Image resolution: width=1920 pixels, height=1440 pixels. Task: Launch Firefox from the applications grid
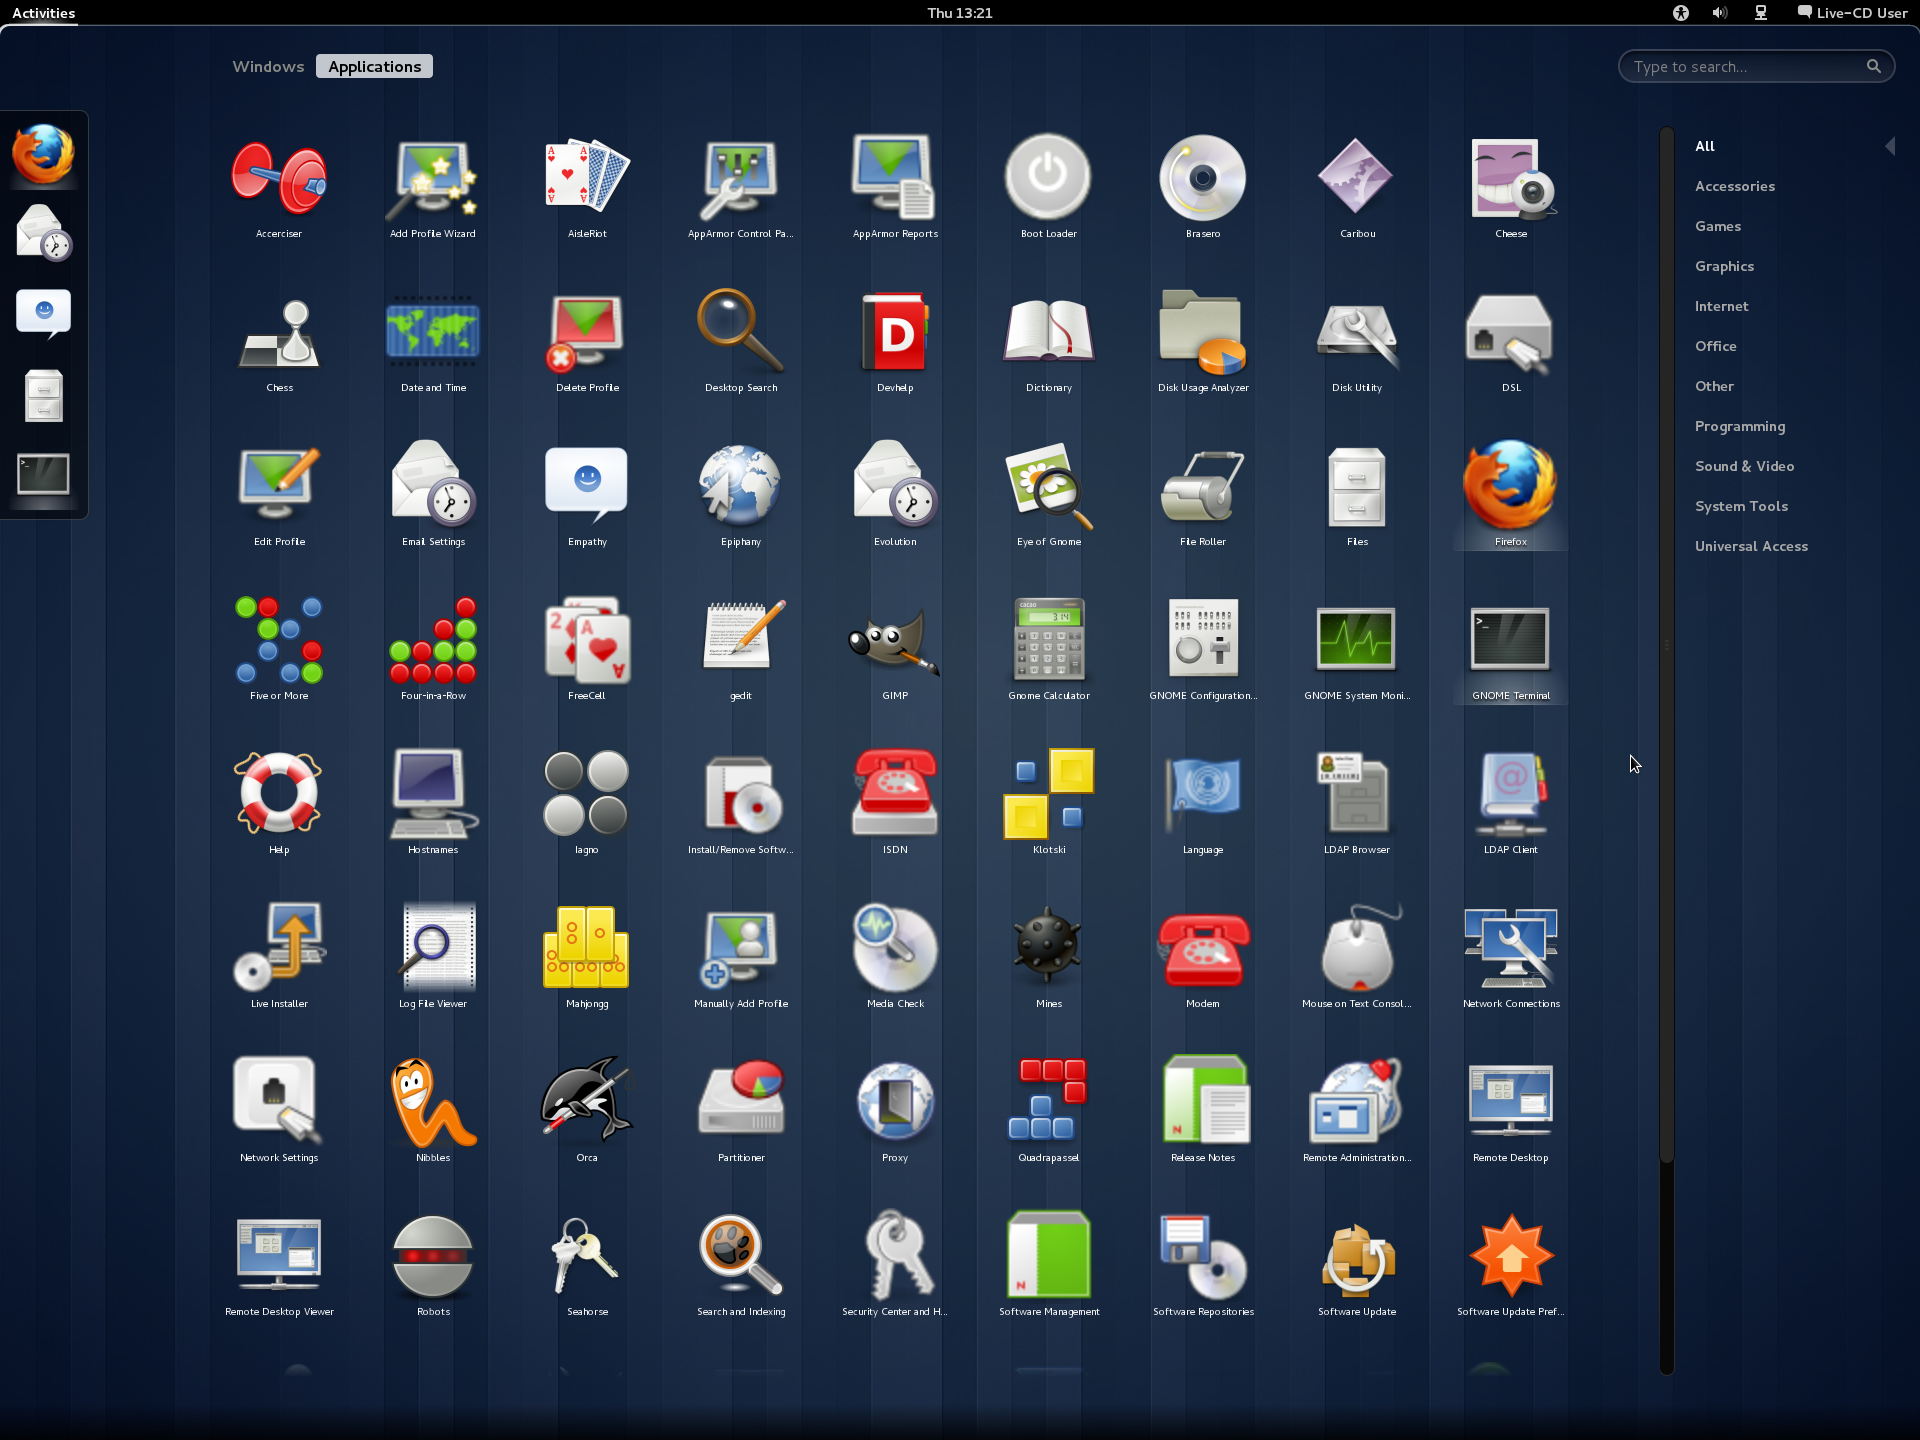(x=1511, y=495)
